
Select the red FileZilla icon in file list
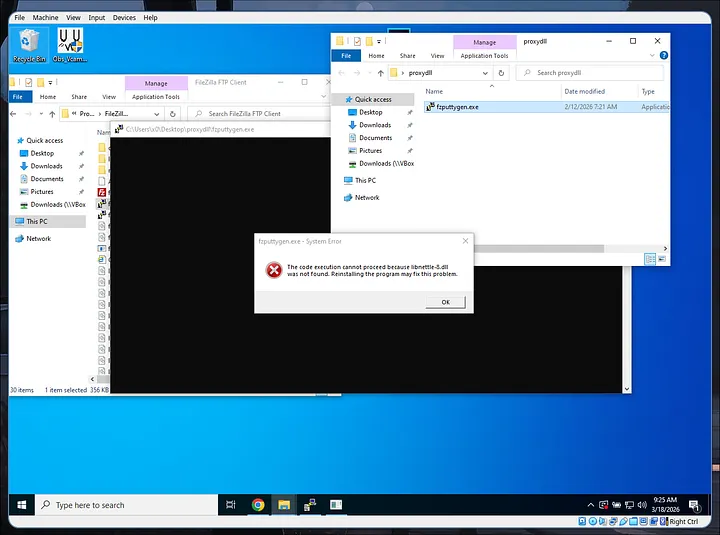(x=102, y=192)
